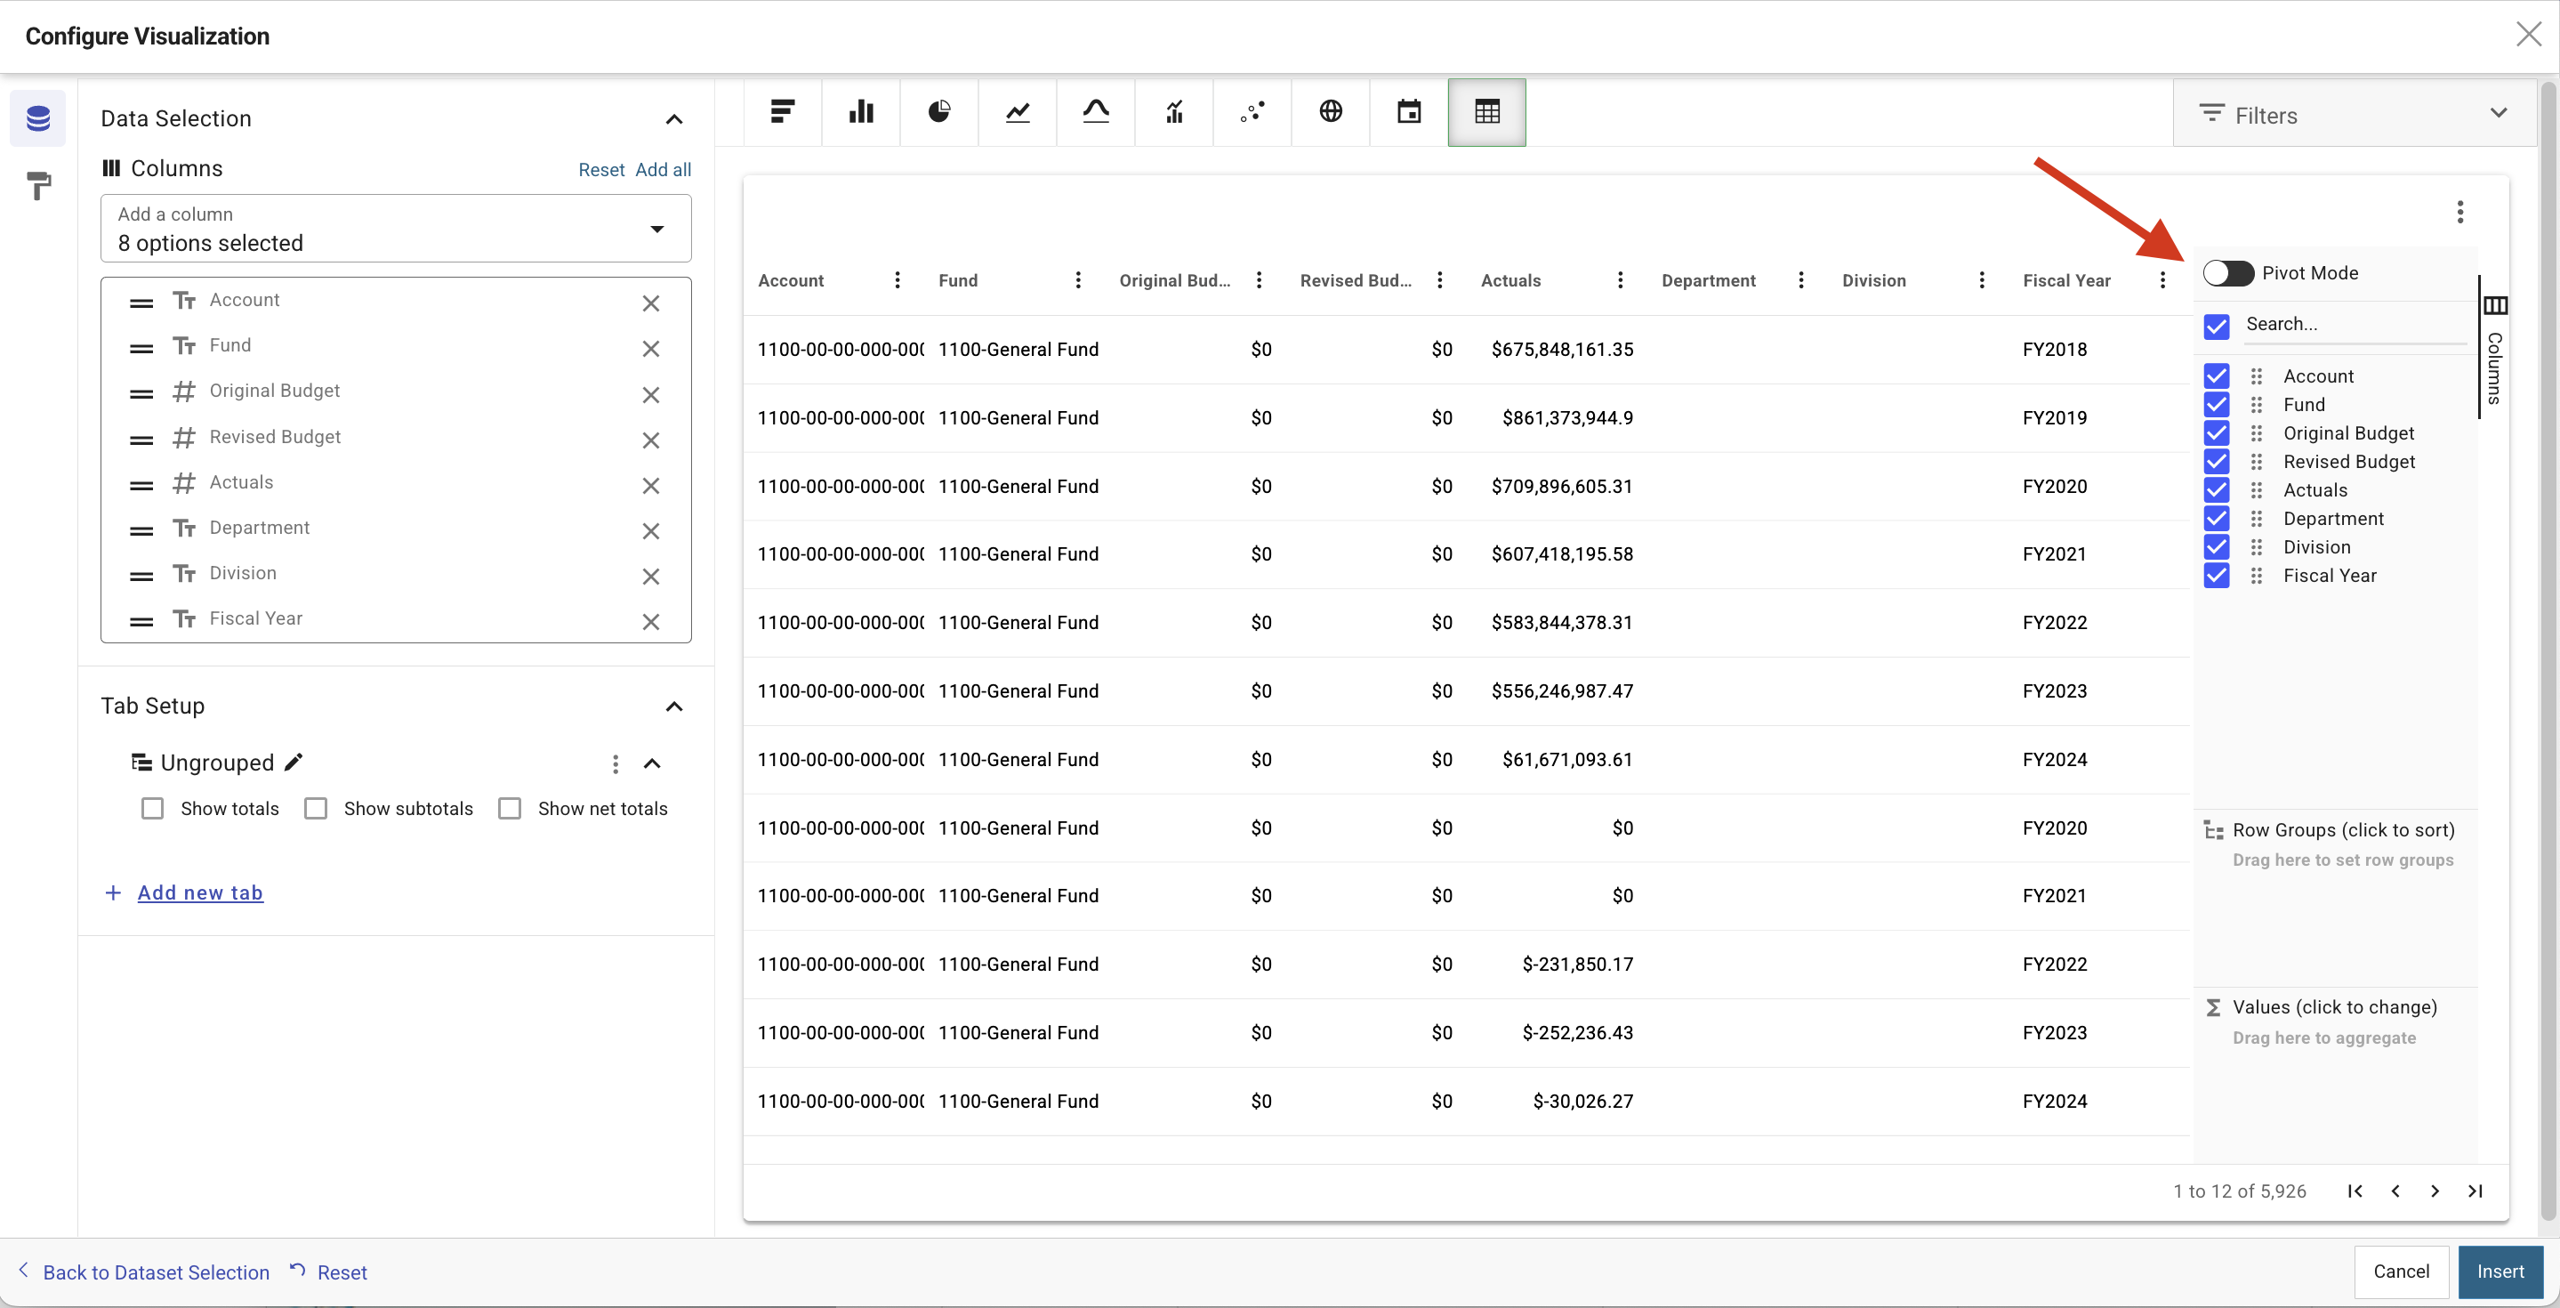The height and width of the screenshot is (1308, 2560).
Task: Open the Division header column menu
Action: click(1982, 280)
